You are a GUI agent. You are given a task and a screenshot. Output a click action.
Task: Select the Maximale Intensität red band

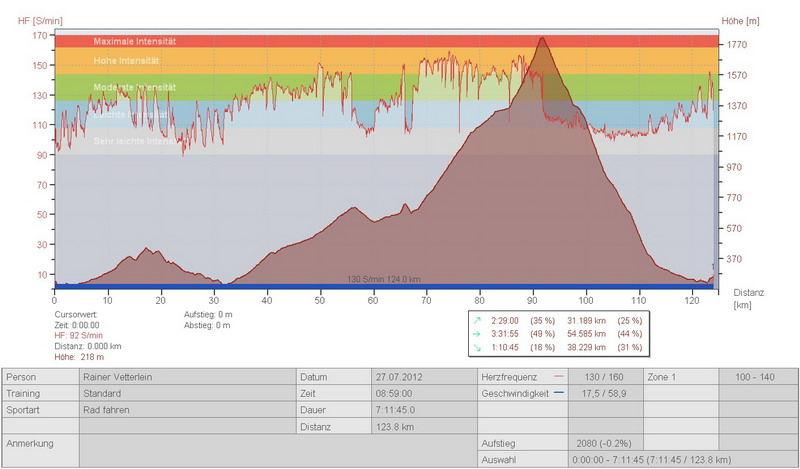[300, 41]
